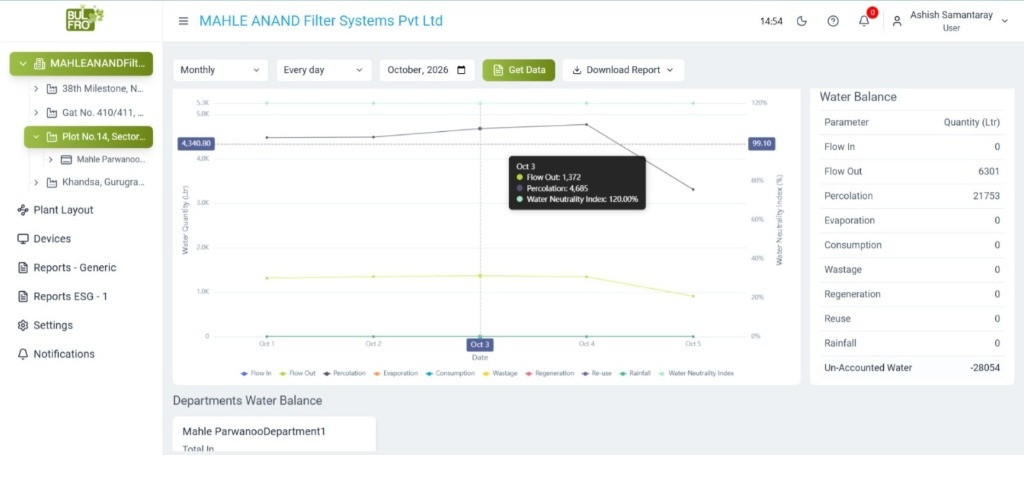
Task: Click the Water Balance panel heading
Action: click(x=858, y=97)
